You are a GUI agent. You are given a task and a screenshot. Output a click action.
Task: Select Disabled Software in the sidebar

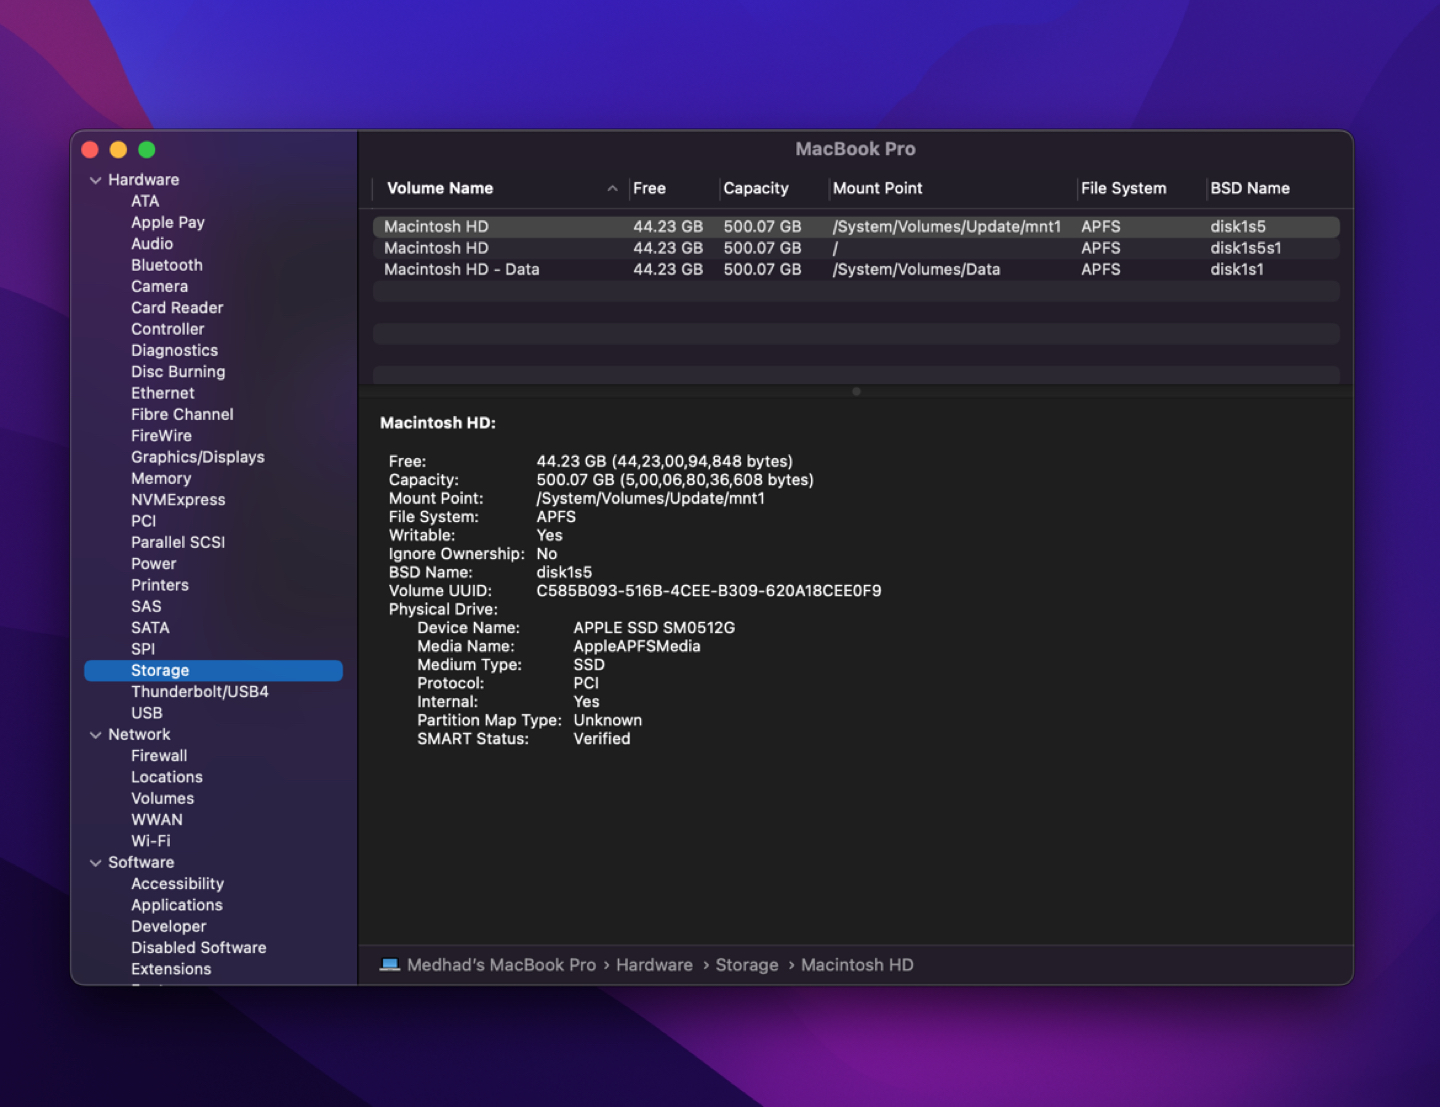(199, 948)
